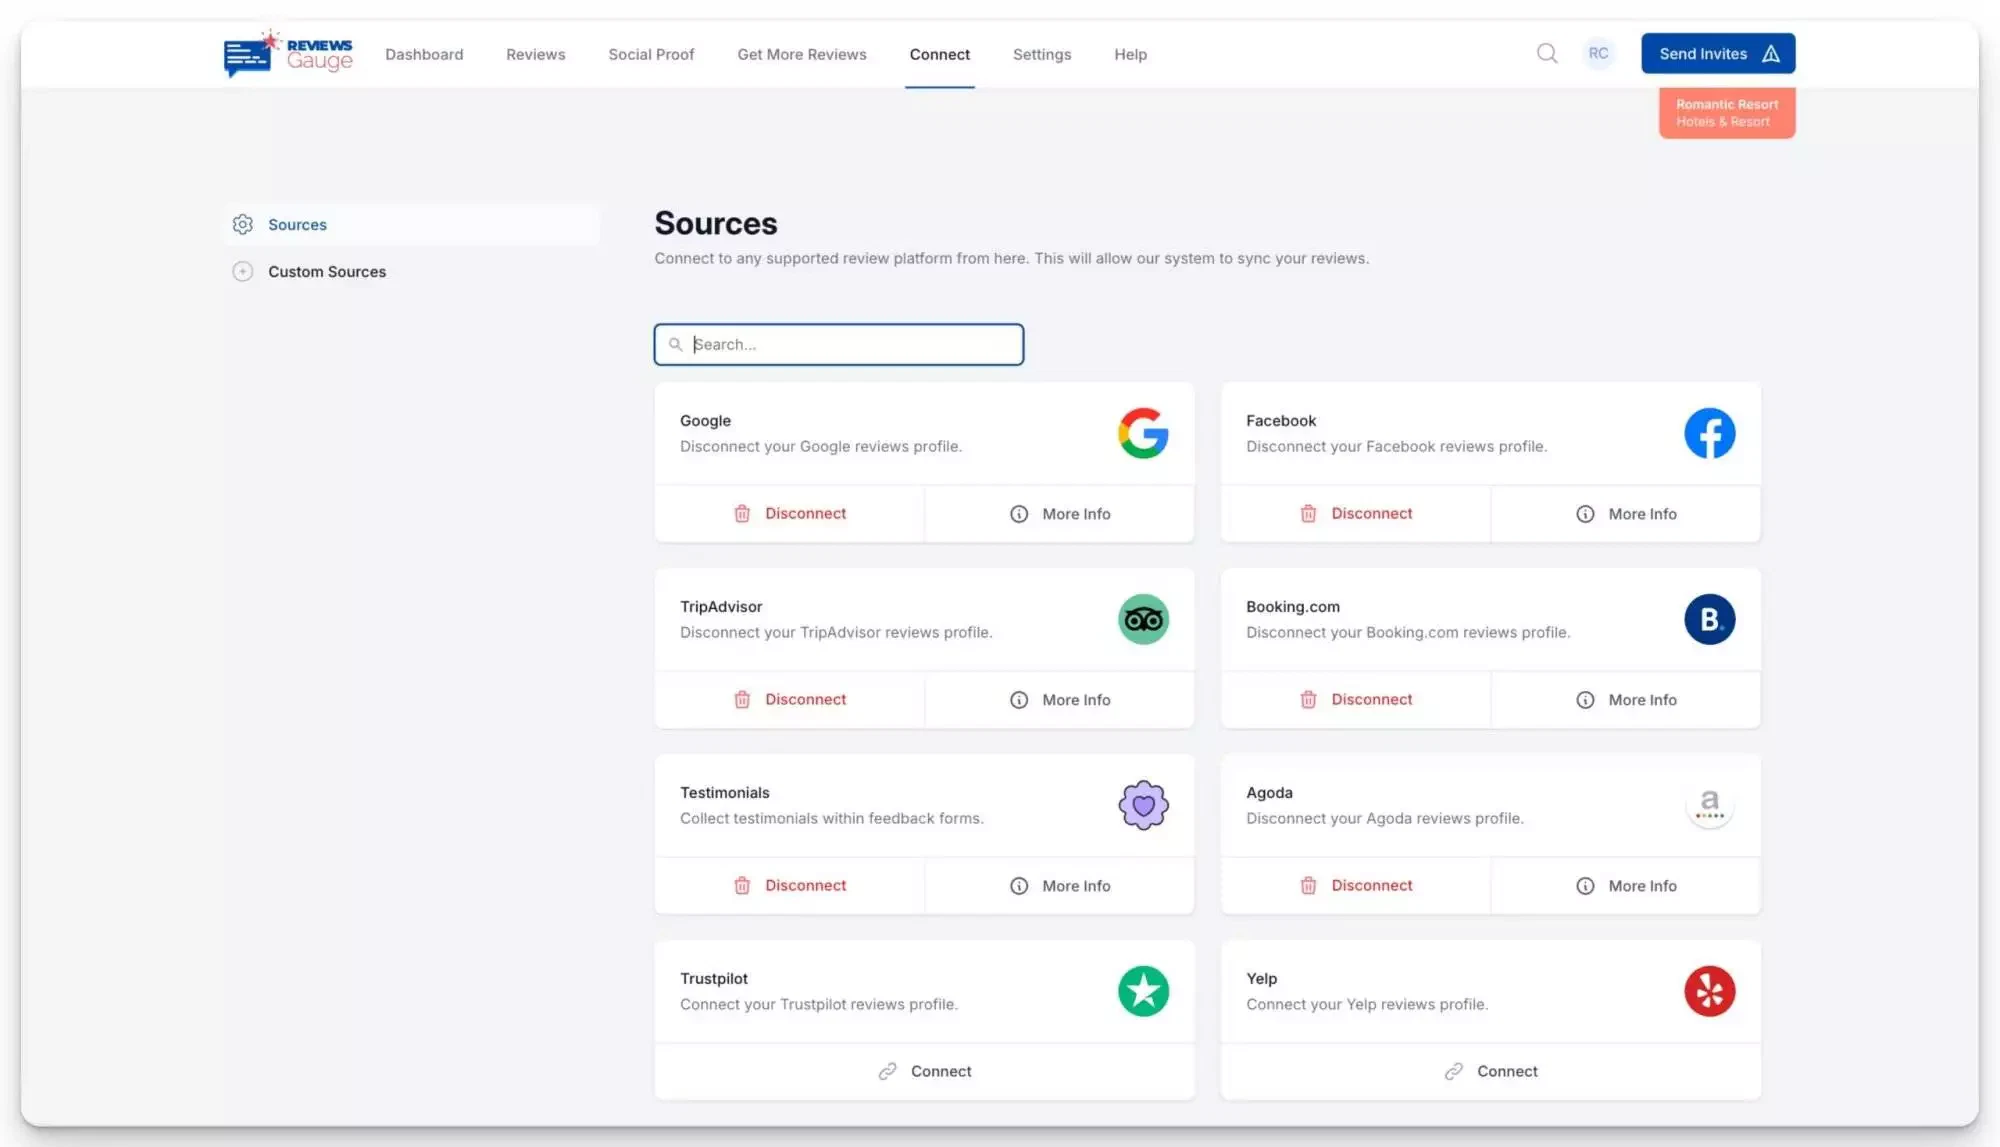The width and height of the screenshot is (2000, 1147).
Task: Click the TripAdvisor owl icon
Action: pyautogui.click(x=1143, y=619)
